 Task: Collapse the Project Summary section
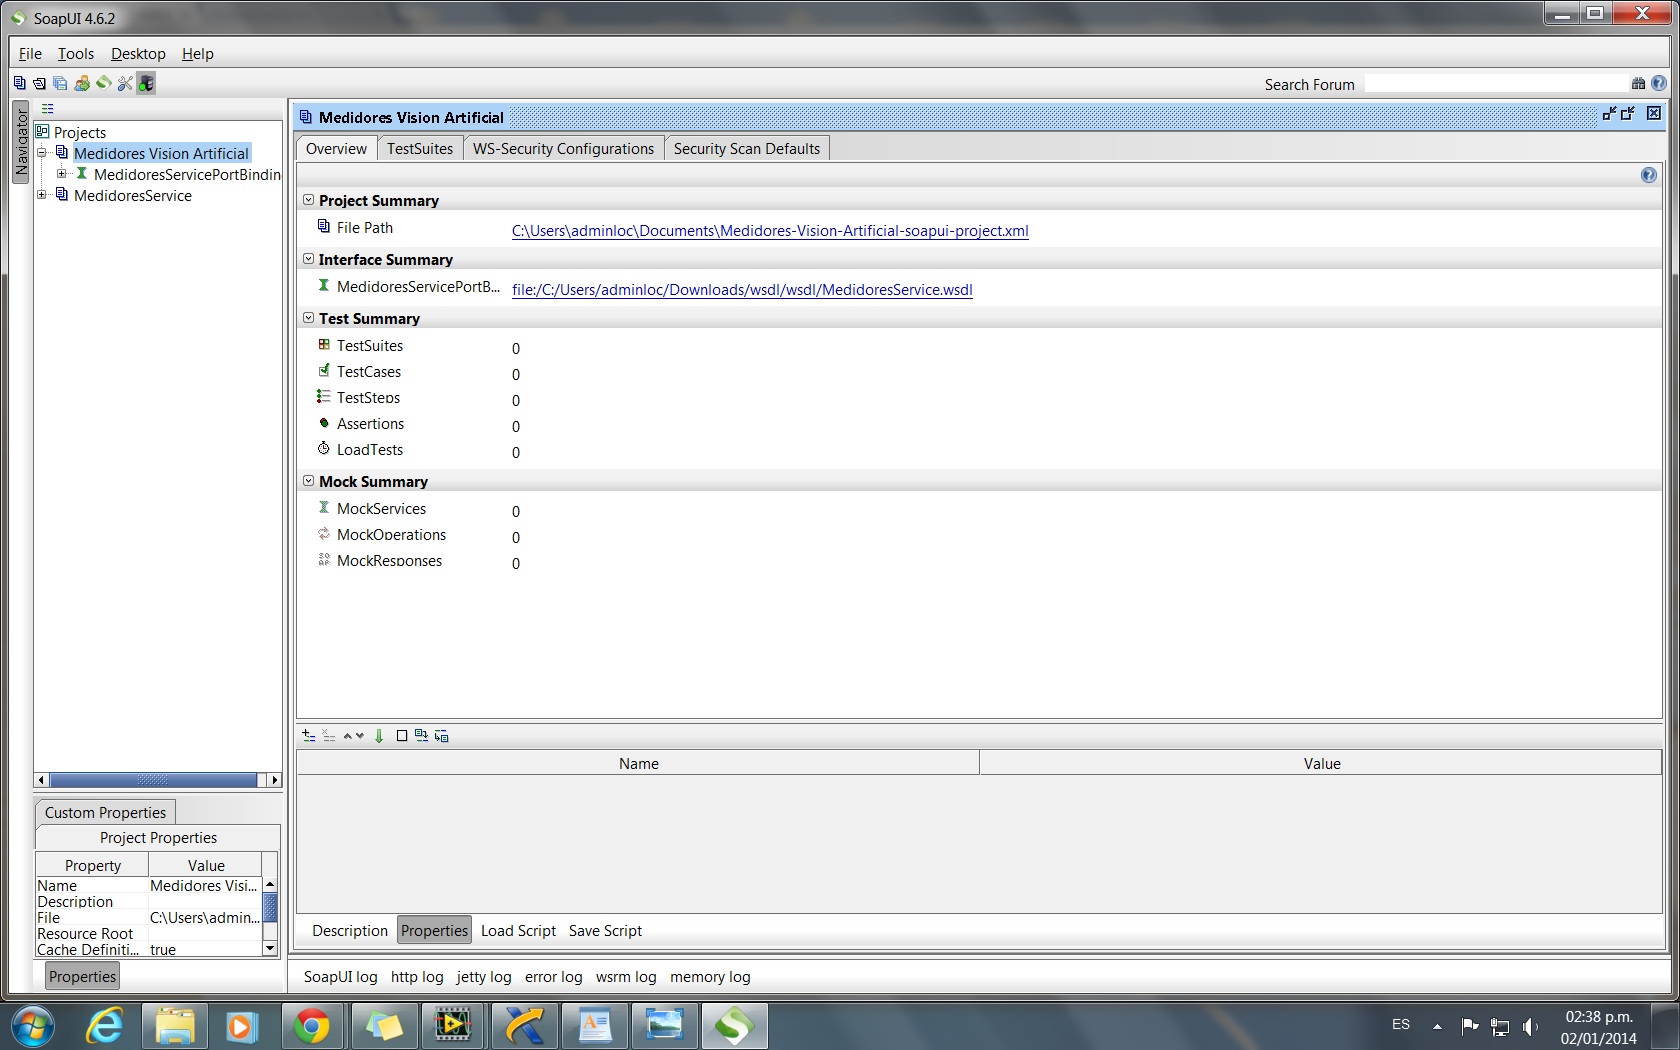pos(309,200)
